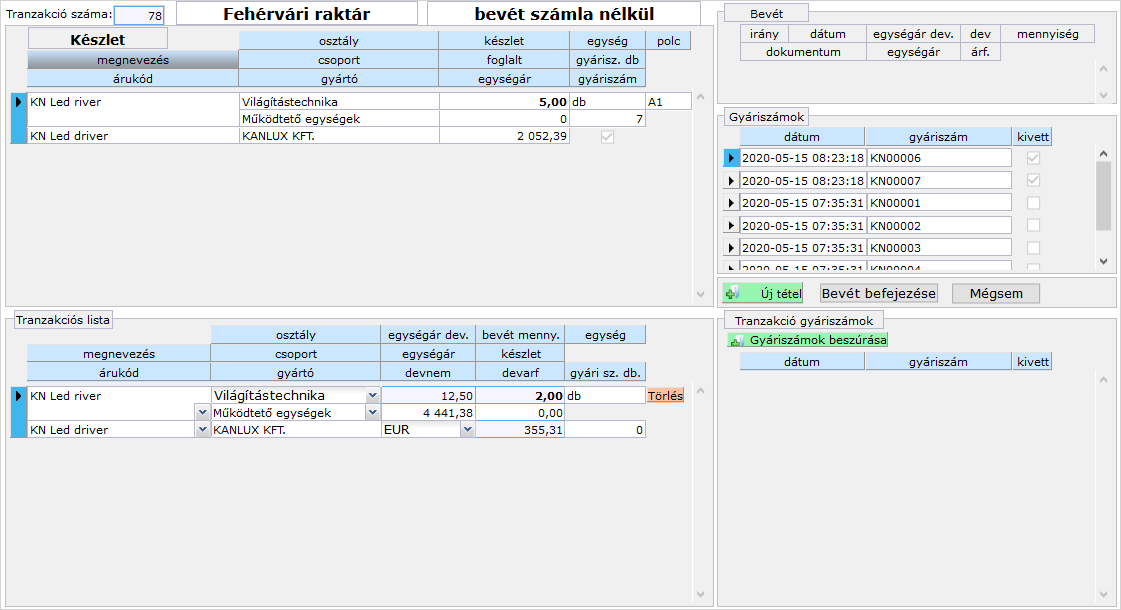
Task: Select the row marker arrow for KN00006
Action: coord(730,158)
